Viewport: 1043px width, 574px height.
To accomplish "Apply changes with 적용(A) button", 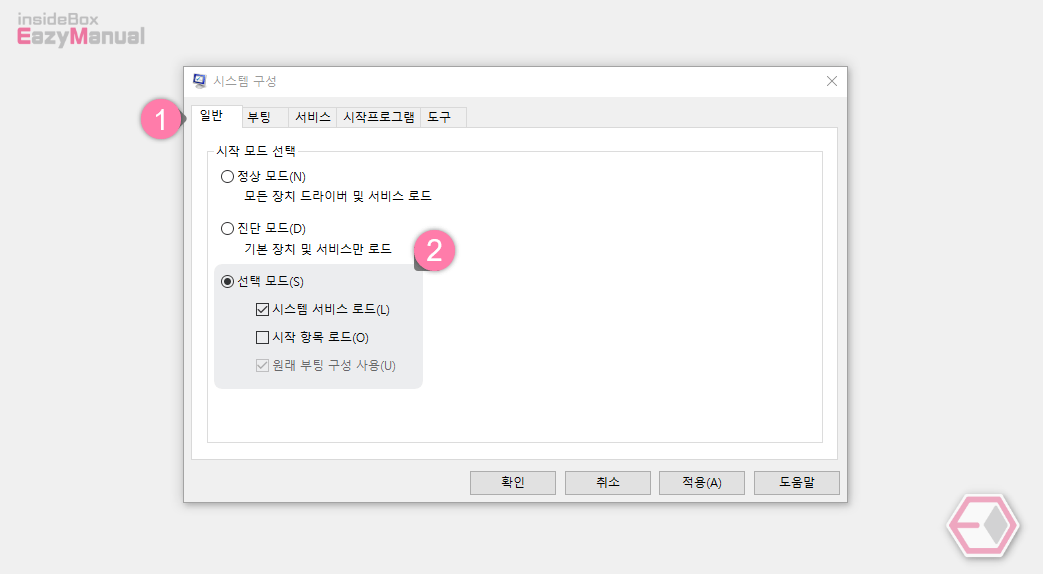I will [x=702, y=483].
